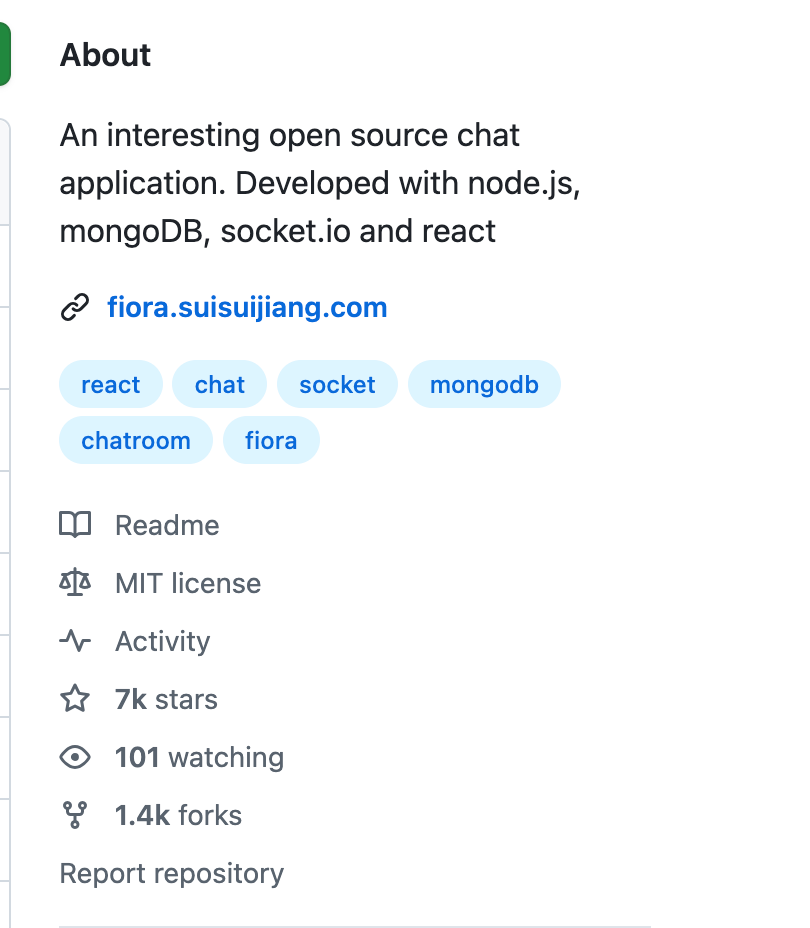Click the Activity pulse icon
Viewport: 810px width, 928px height.
click(75, 641)
